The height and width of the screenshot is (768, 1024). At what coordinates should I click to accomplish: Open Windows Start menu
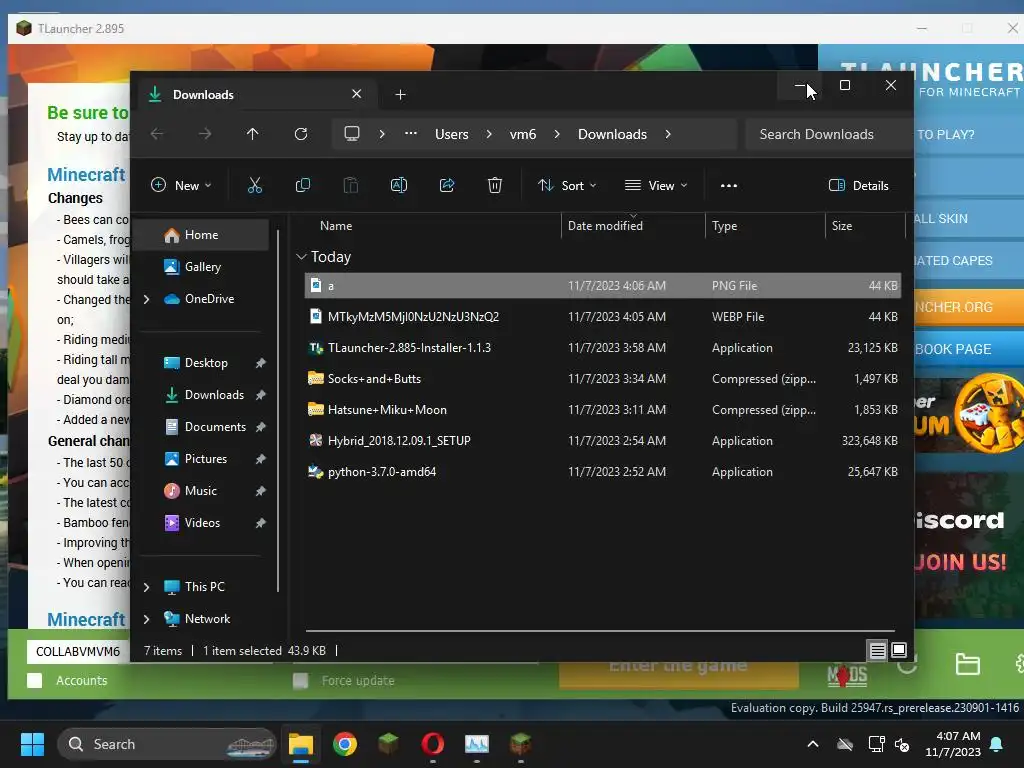pyautogui.click(x=32, y=744)
